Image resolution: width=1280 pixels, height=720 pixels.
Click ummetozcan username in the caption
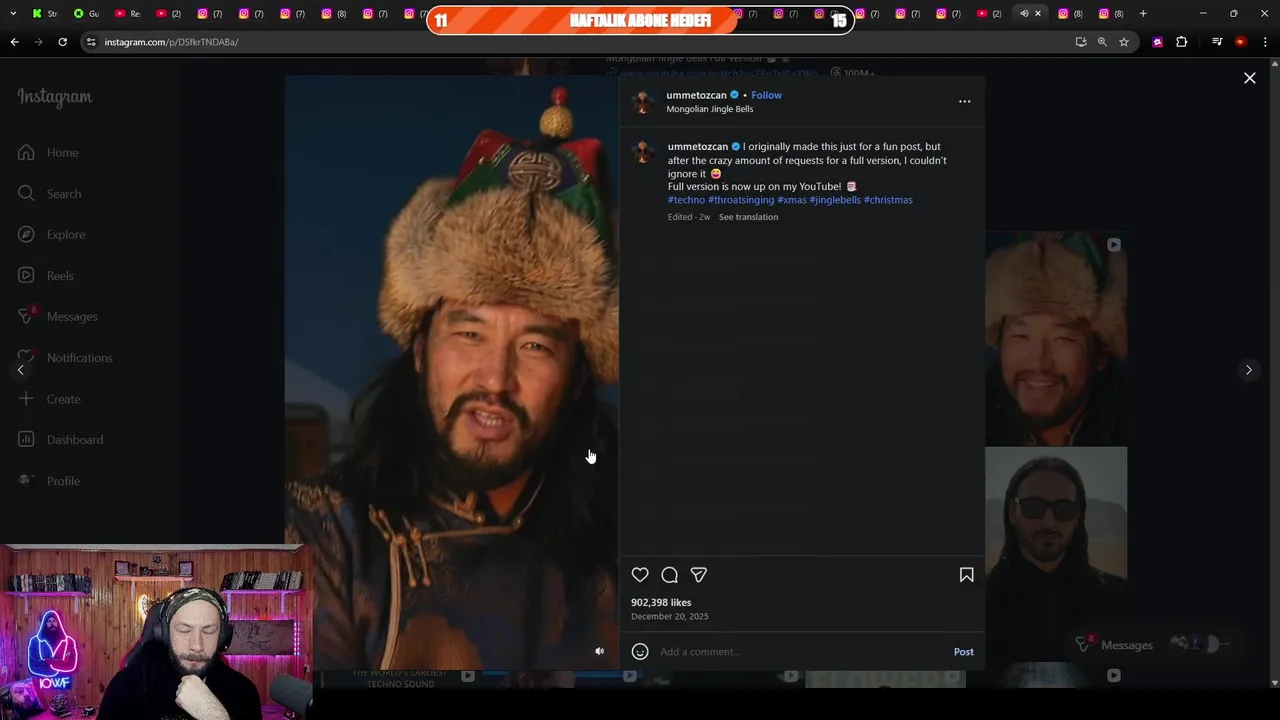(x=698, y=146)
